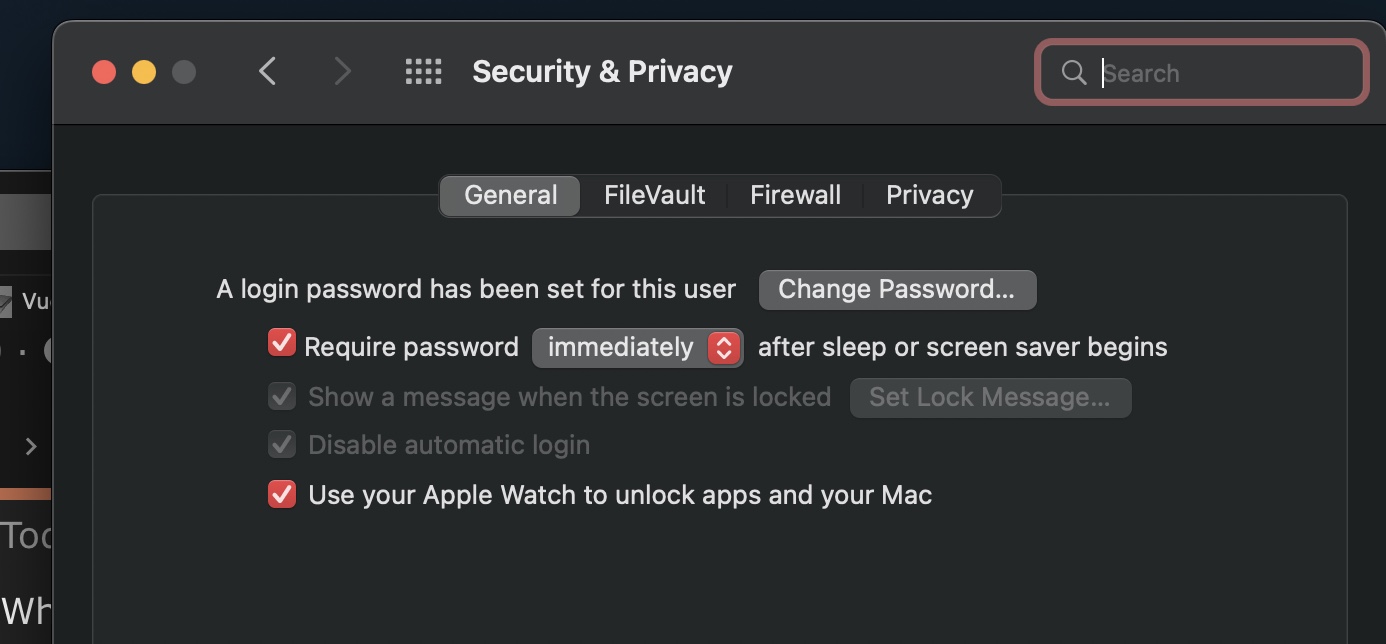1386x644 pixels.
Task: Click the gray zoom window button
Action: coord(184,72)
